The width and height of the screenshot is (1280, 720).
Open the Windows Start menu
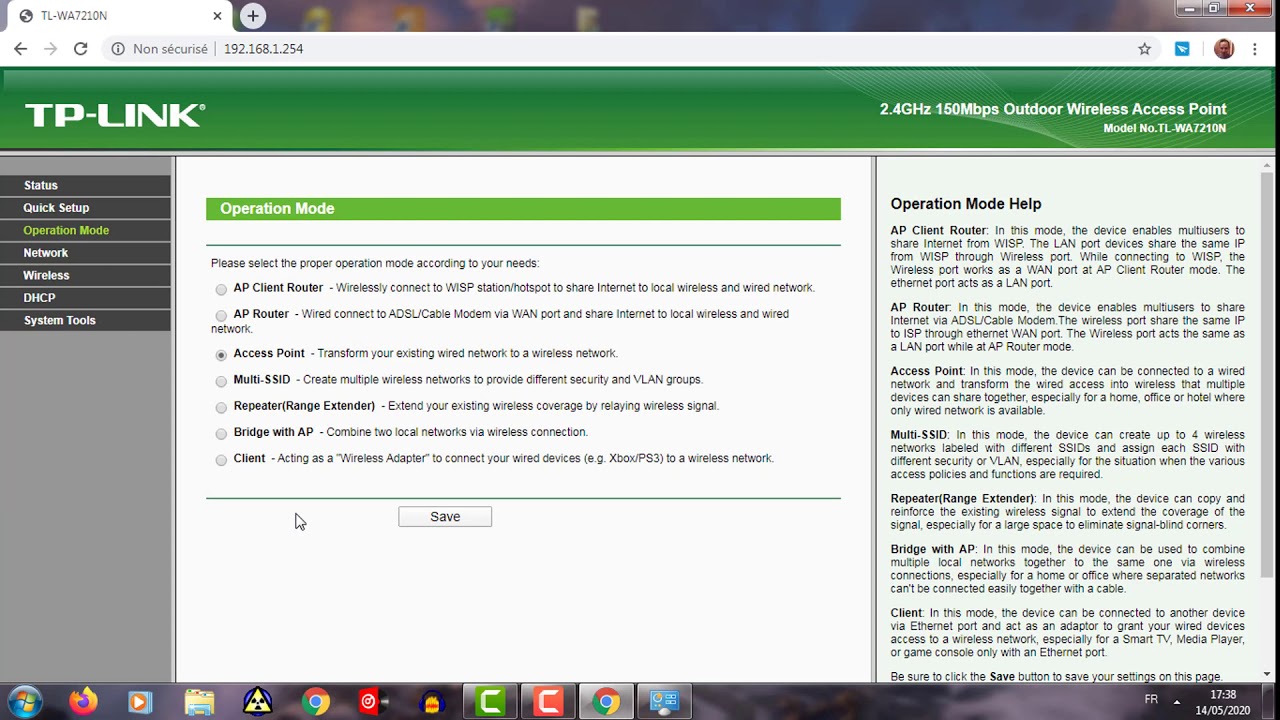click(x=26, y=701)
